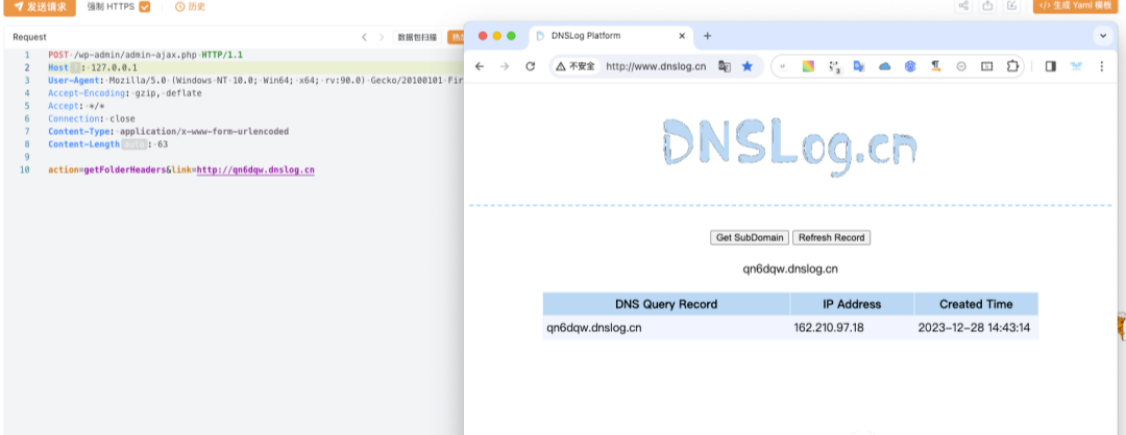Click the Content-Type header line
The width and height of the screenshot is (1126, 435).
[x=169, y=132]
